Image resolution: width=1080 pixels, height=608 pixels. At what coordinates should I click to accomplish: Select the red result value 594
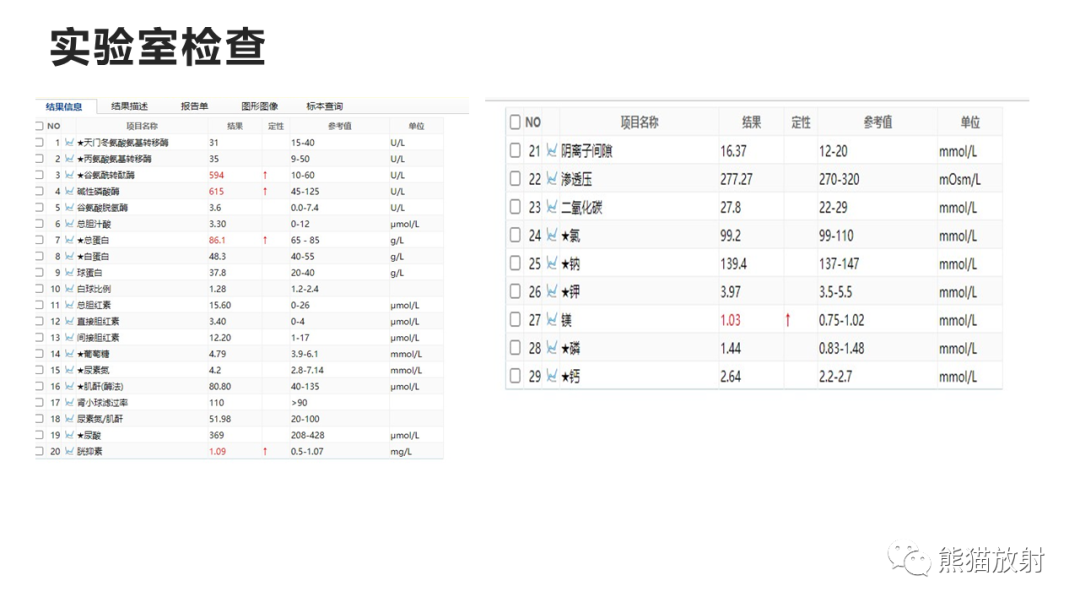(216, 175)
